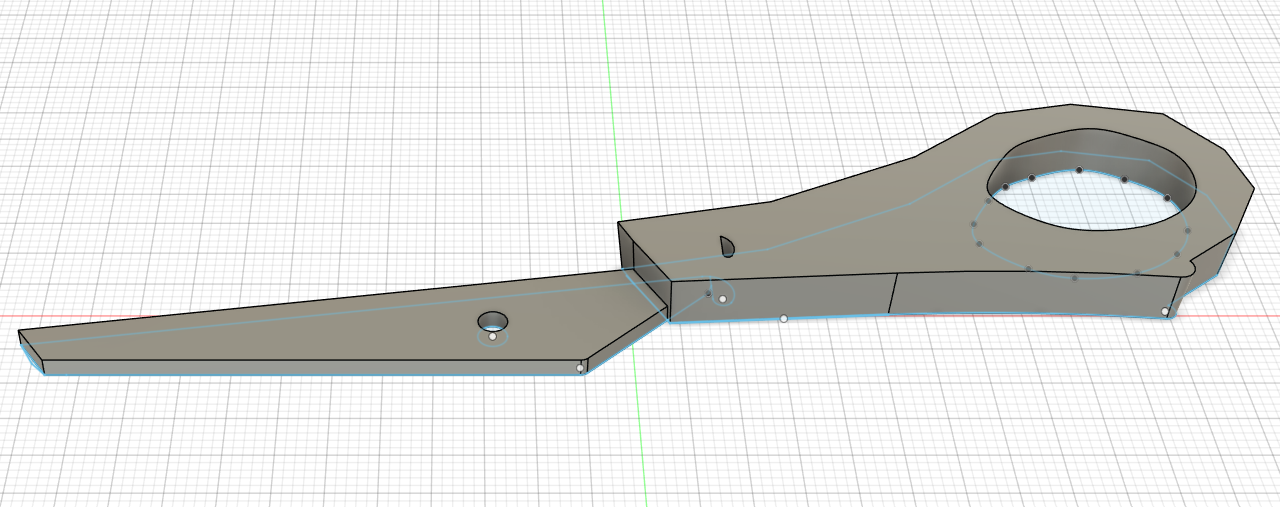Select the half-circle cutout on the top face
1280x507 pixels.
point(728,247)
